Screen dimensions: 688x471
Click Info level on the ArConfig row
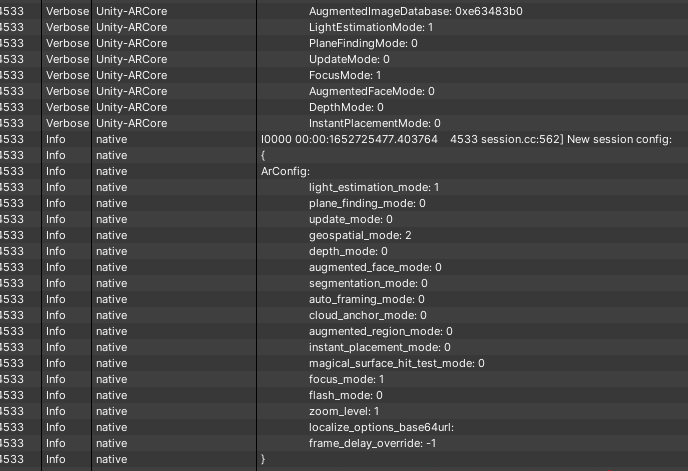coord(56,172)
